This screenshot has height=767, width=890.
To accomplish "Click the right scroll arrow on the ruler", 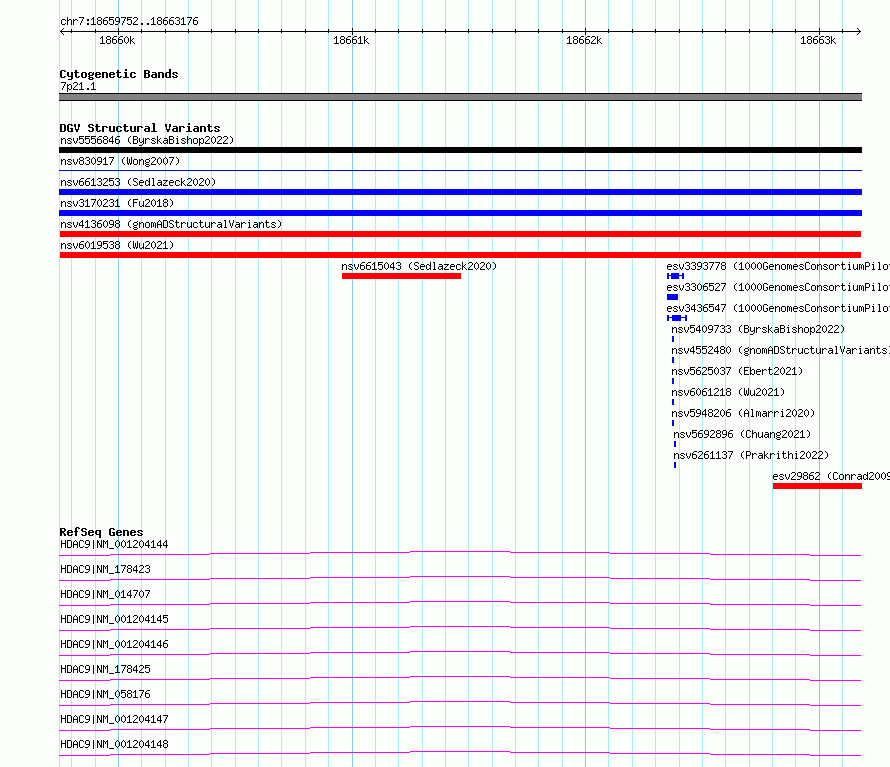I will tap(858, 31).
